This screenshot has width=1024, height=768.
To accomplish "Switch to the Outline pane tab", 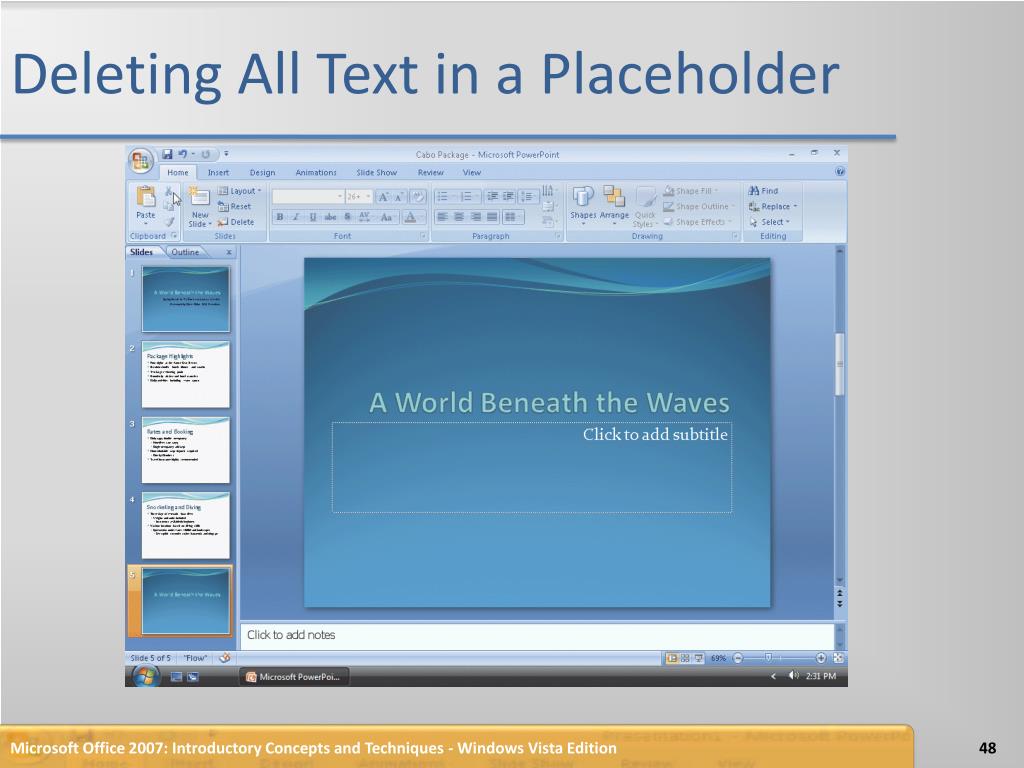I will [185, 252].
